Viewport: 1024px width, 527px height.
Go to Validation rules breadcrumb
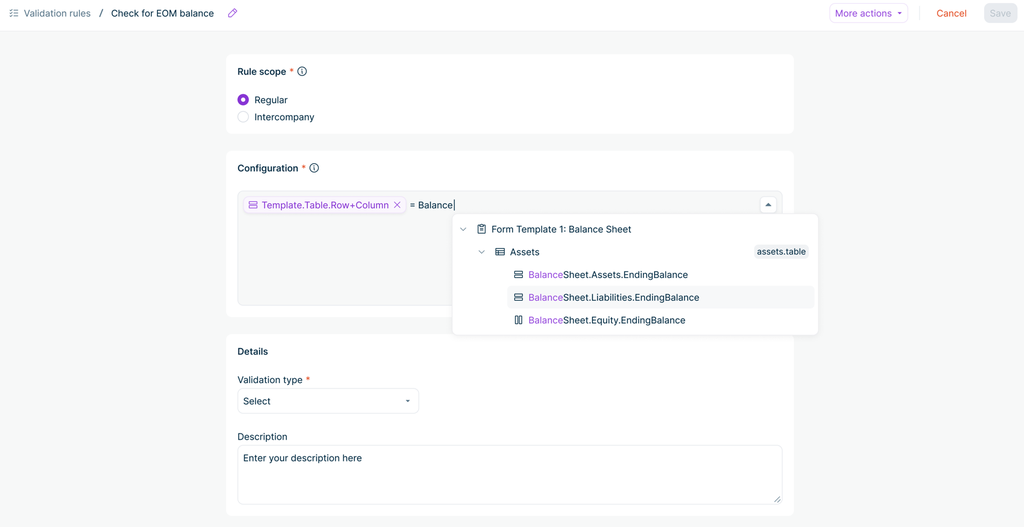tap(57, 14)
